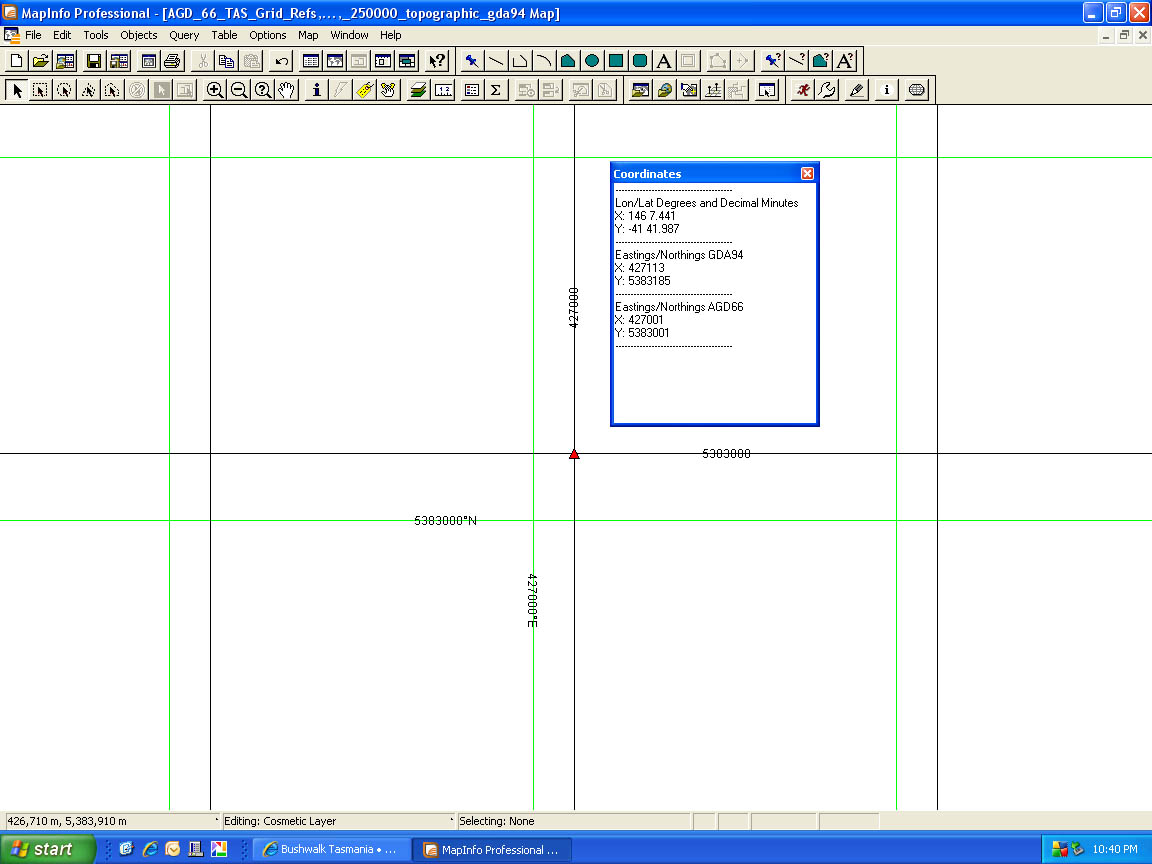Activate the yellow Label tag tool
1152x864 pixels.
click(x=364, y=90)
